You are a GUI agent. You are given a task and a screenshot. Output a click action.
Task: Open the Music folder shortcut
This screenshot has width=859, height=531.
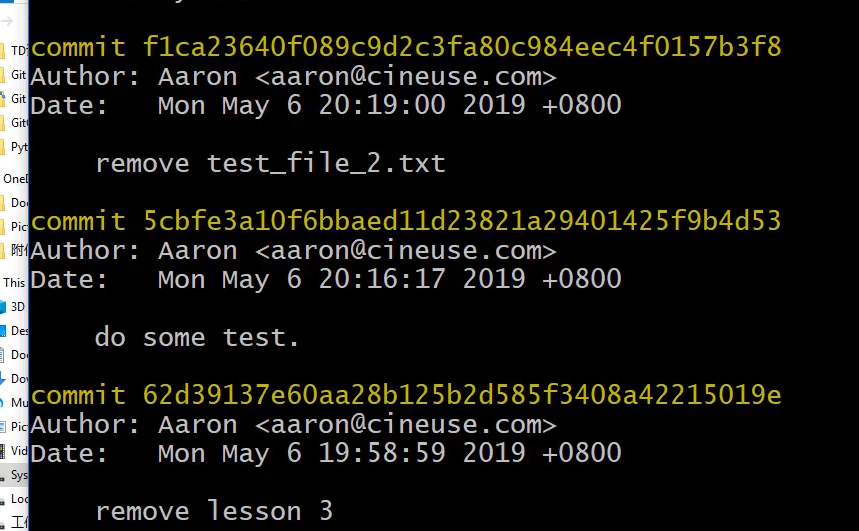pyautogui.click(x=17, y=403)
